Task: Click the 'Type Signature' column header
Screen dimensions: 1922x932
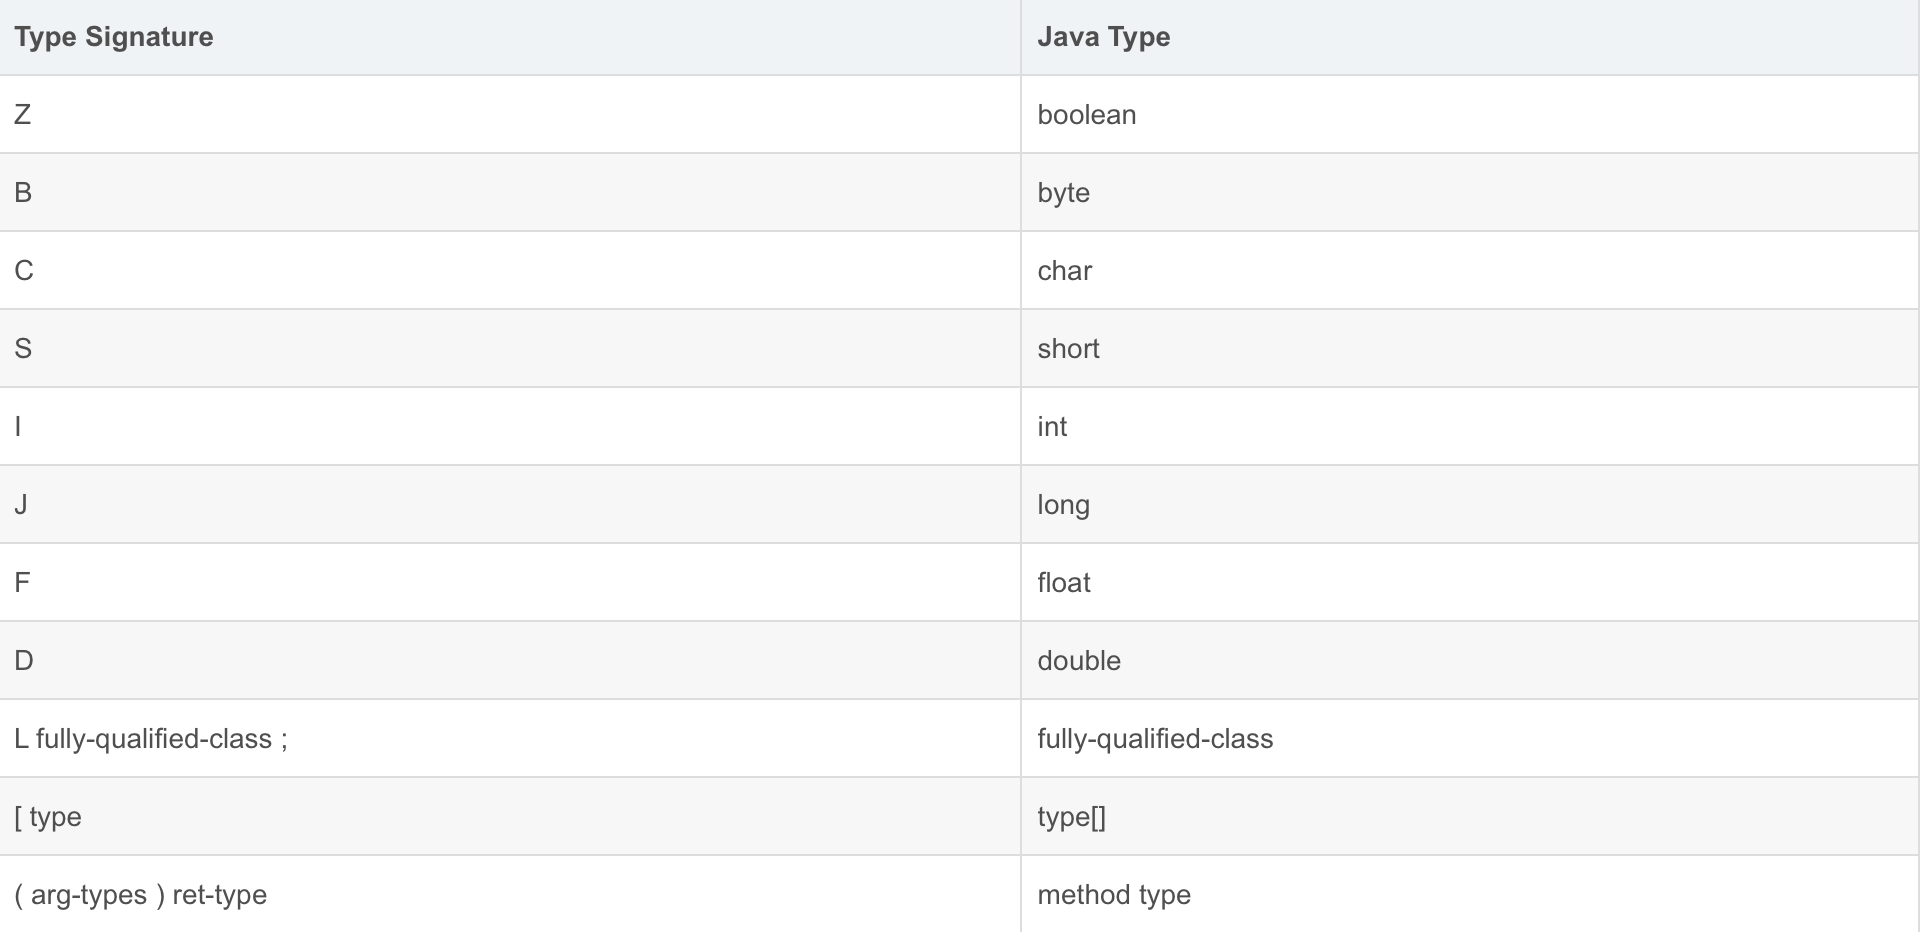Action: point(510,37)
